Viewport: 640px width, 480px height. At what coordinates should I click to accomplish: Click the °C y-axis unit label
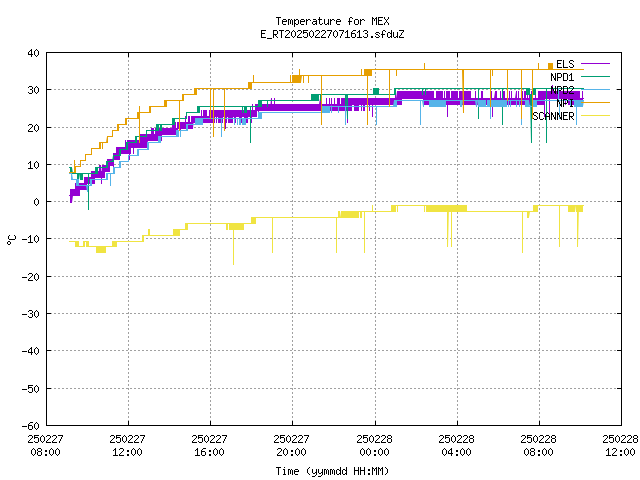pos(11,240)
